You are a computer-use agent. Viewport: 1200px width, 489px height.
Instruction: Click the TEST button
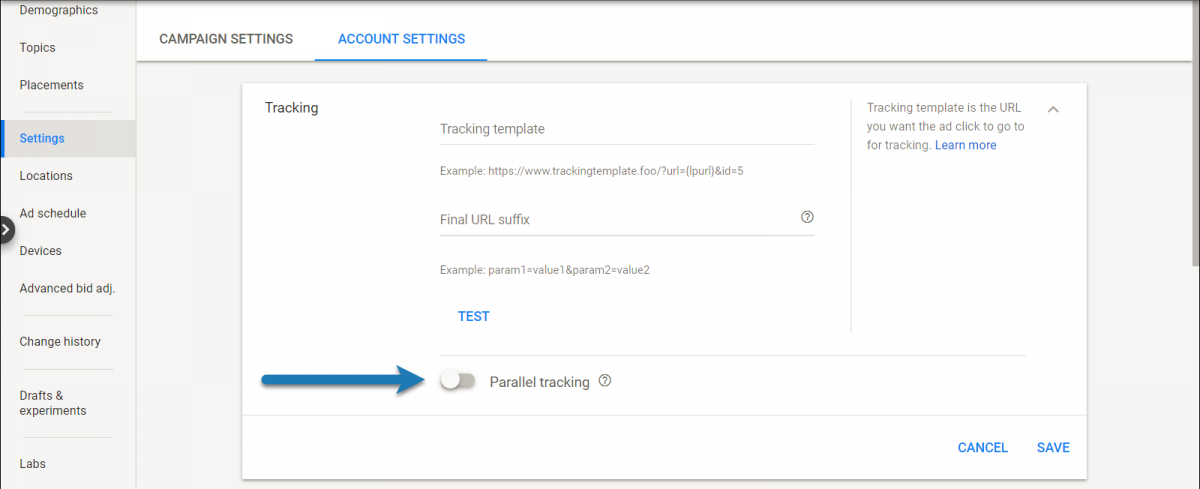(x=474, y=316)
